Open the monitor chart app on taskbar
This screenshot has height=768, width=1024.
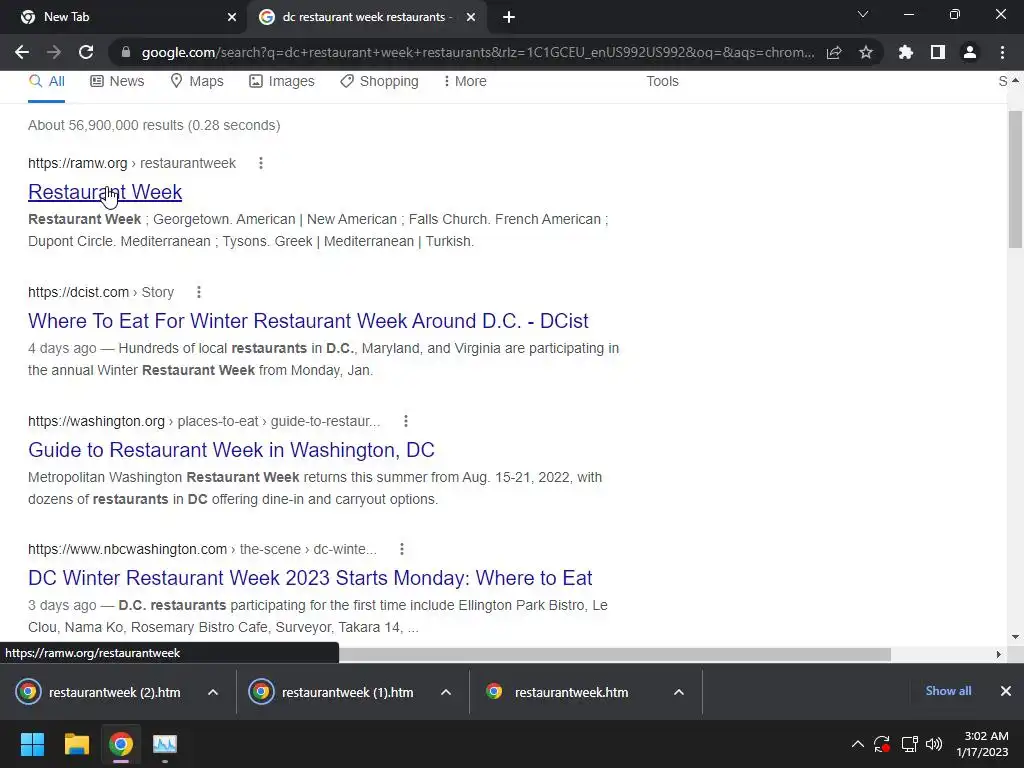[x=165, y=744]
